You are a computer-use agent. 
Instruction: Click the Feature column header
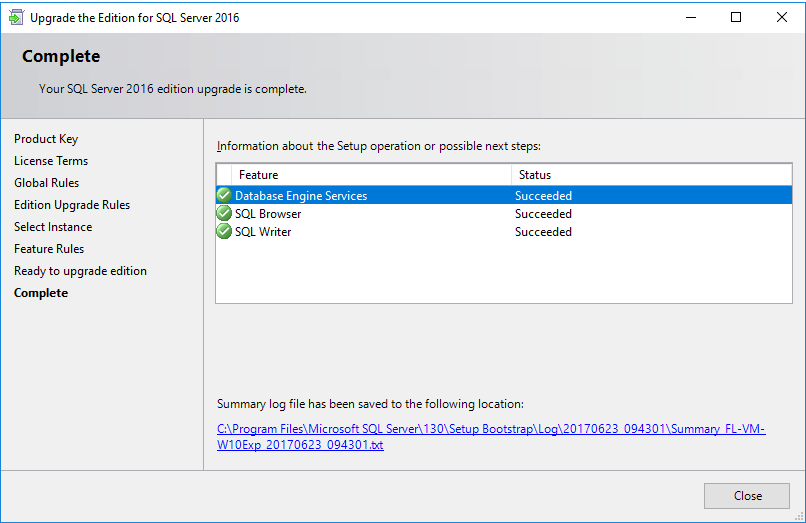[371, 175]
